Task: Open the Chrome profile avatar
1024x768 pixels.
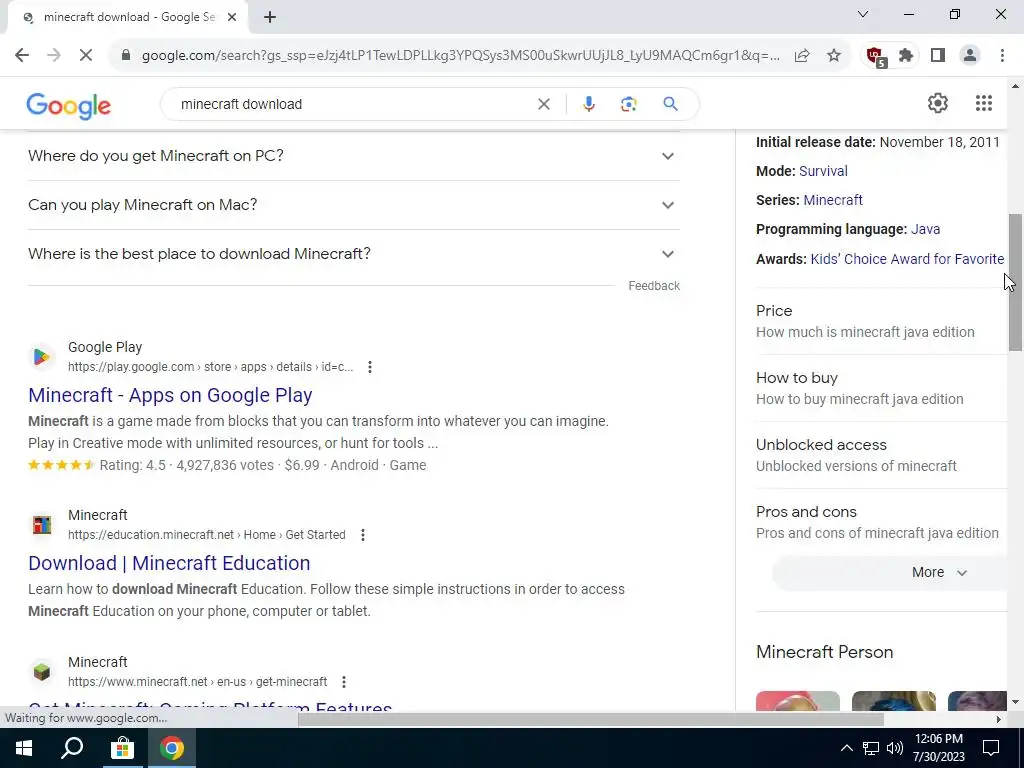Action: pyautogui.click(x=970, y=56)
